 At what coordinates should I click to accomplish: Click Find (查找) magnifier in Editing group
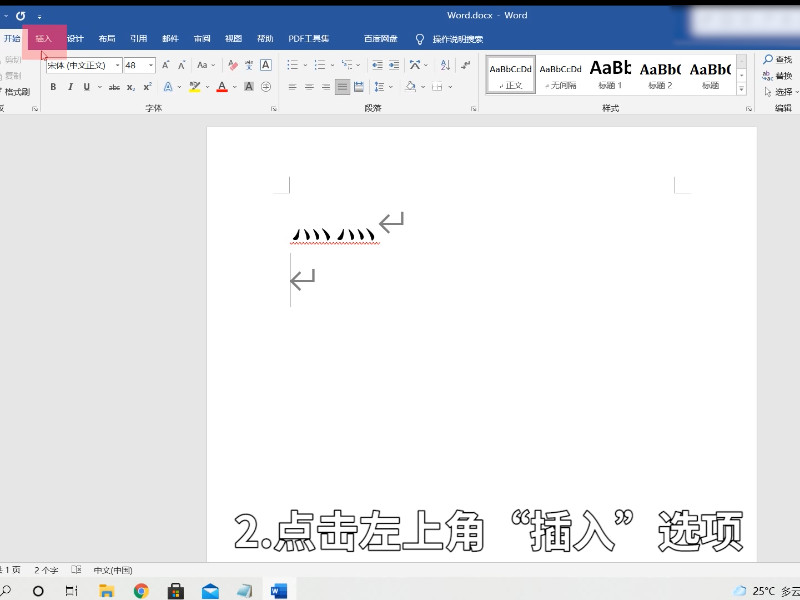point(778,60)
